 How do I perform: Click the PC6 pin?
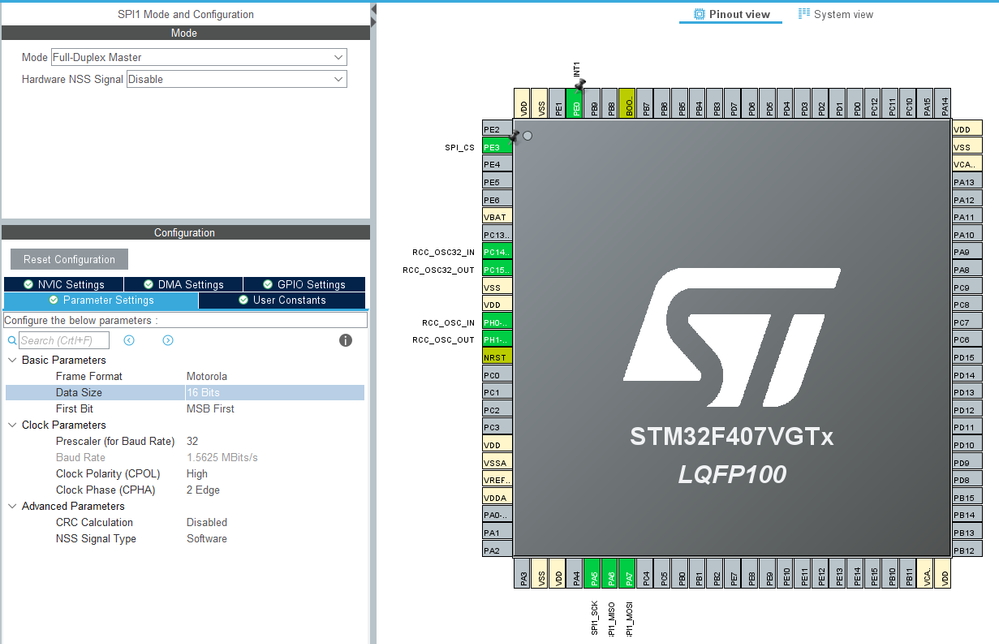[x=967, y=340]
